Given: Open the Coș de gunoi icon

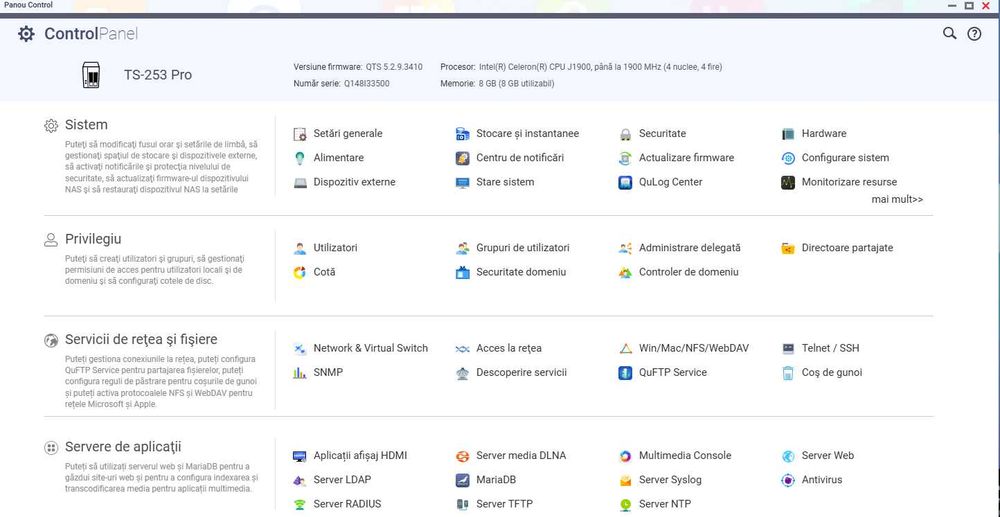Looking at the screenshot, I should (788, 373).
